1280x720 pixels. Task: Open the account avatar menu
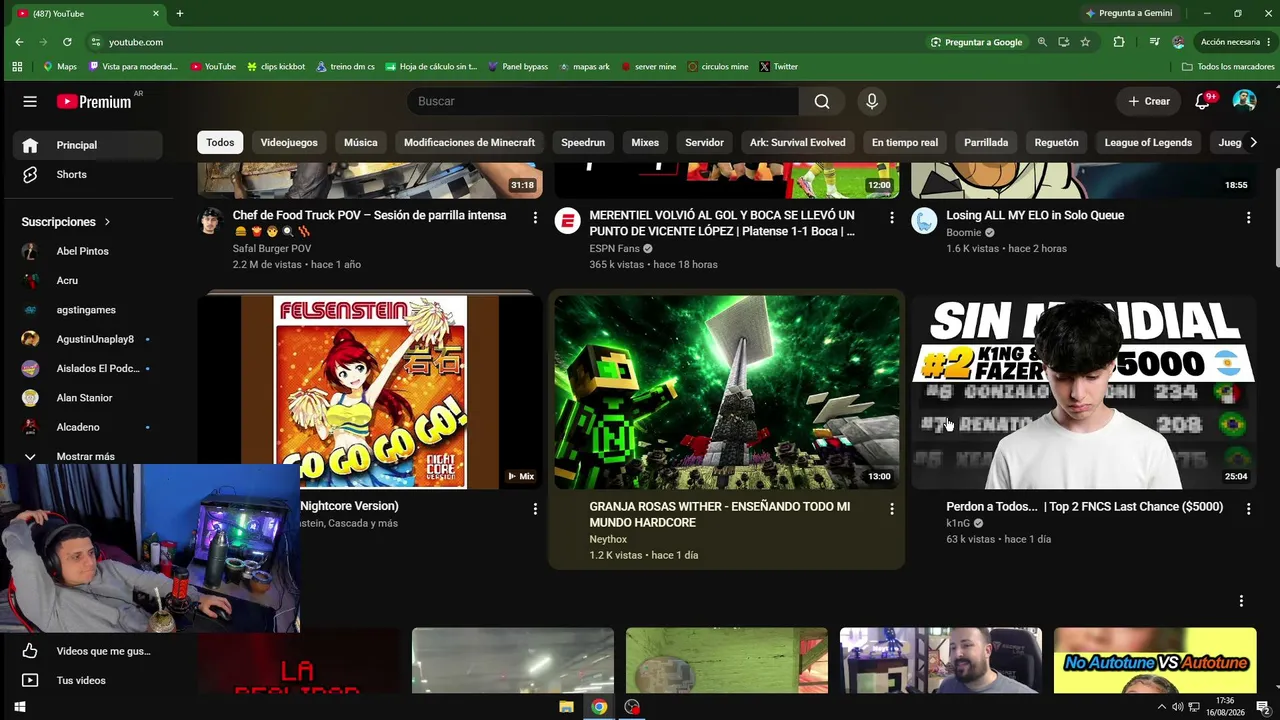pyautogui.click(x=1244, y=101)
